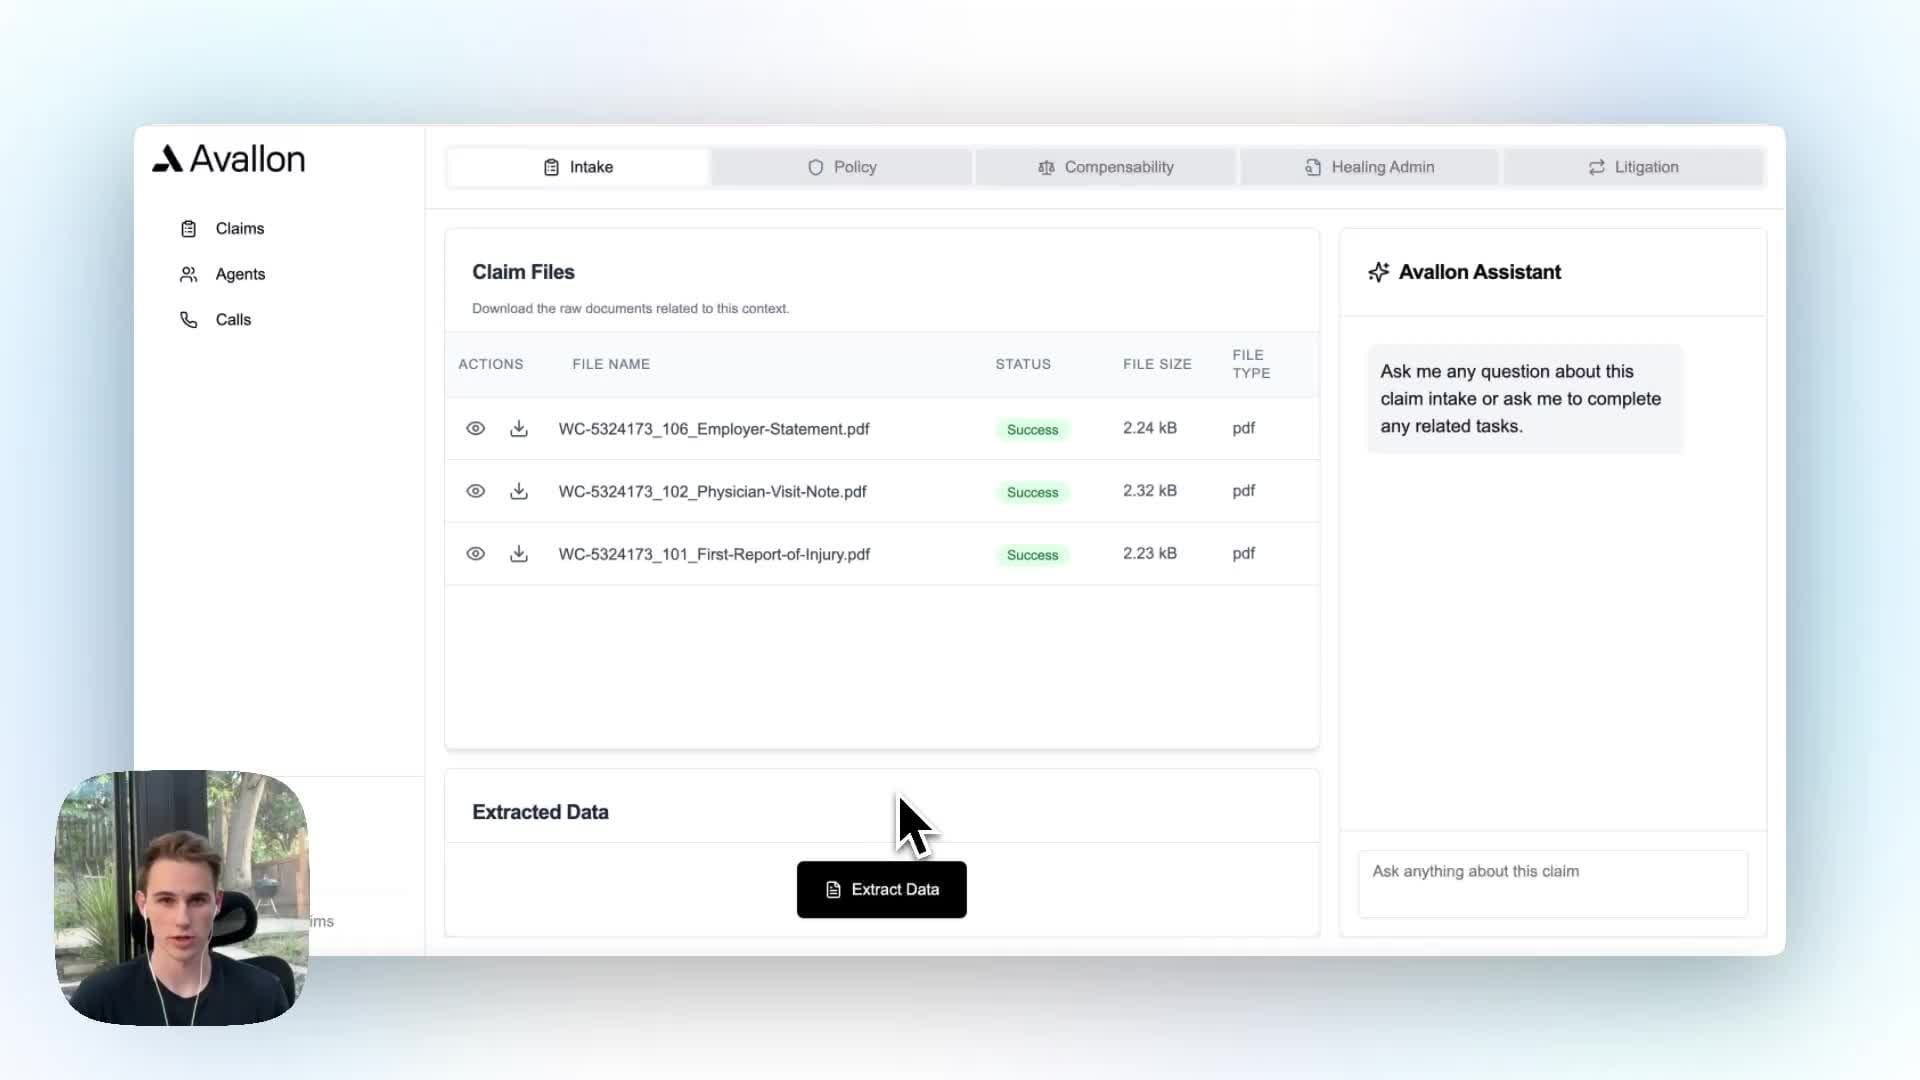Go to the Litigation tab
The height and width of the screenshot is (1080, 1920).
1633,167
